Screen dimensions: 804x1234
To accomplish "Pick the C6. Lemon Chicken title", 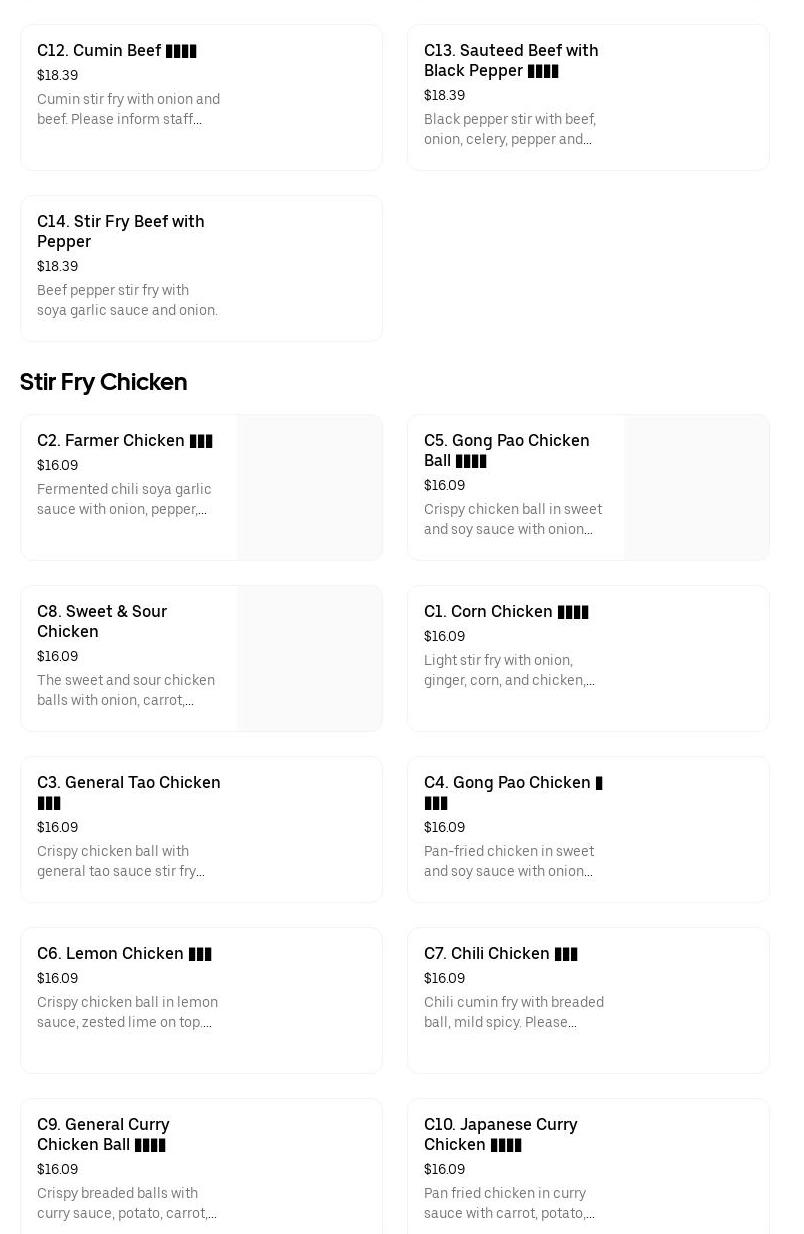I will point(124,954).
